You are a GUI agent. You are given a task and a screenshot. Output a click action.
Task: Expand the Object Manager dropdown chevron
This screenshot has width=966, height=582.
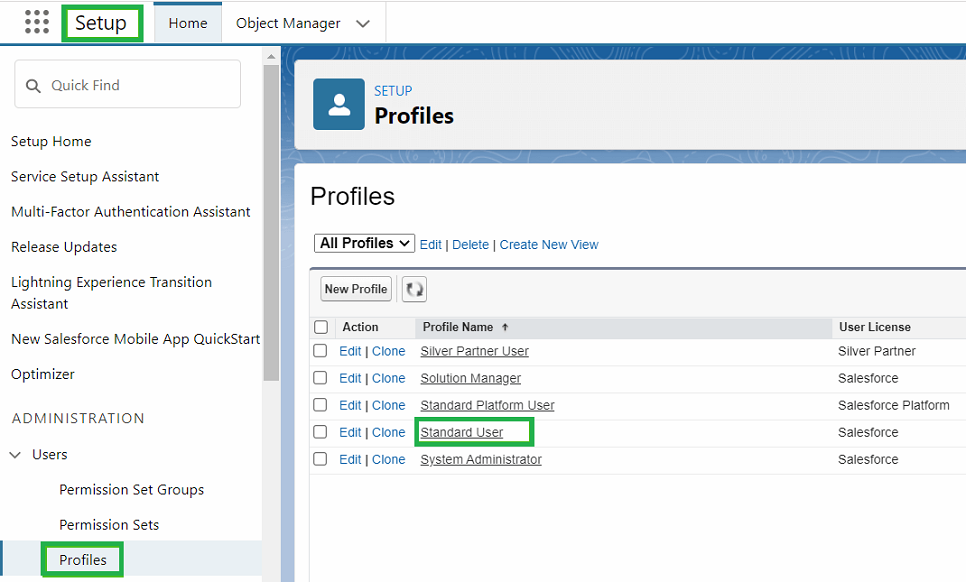[x=363, y=21]
